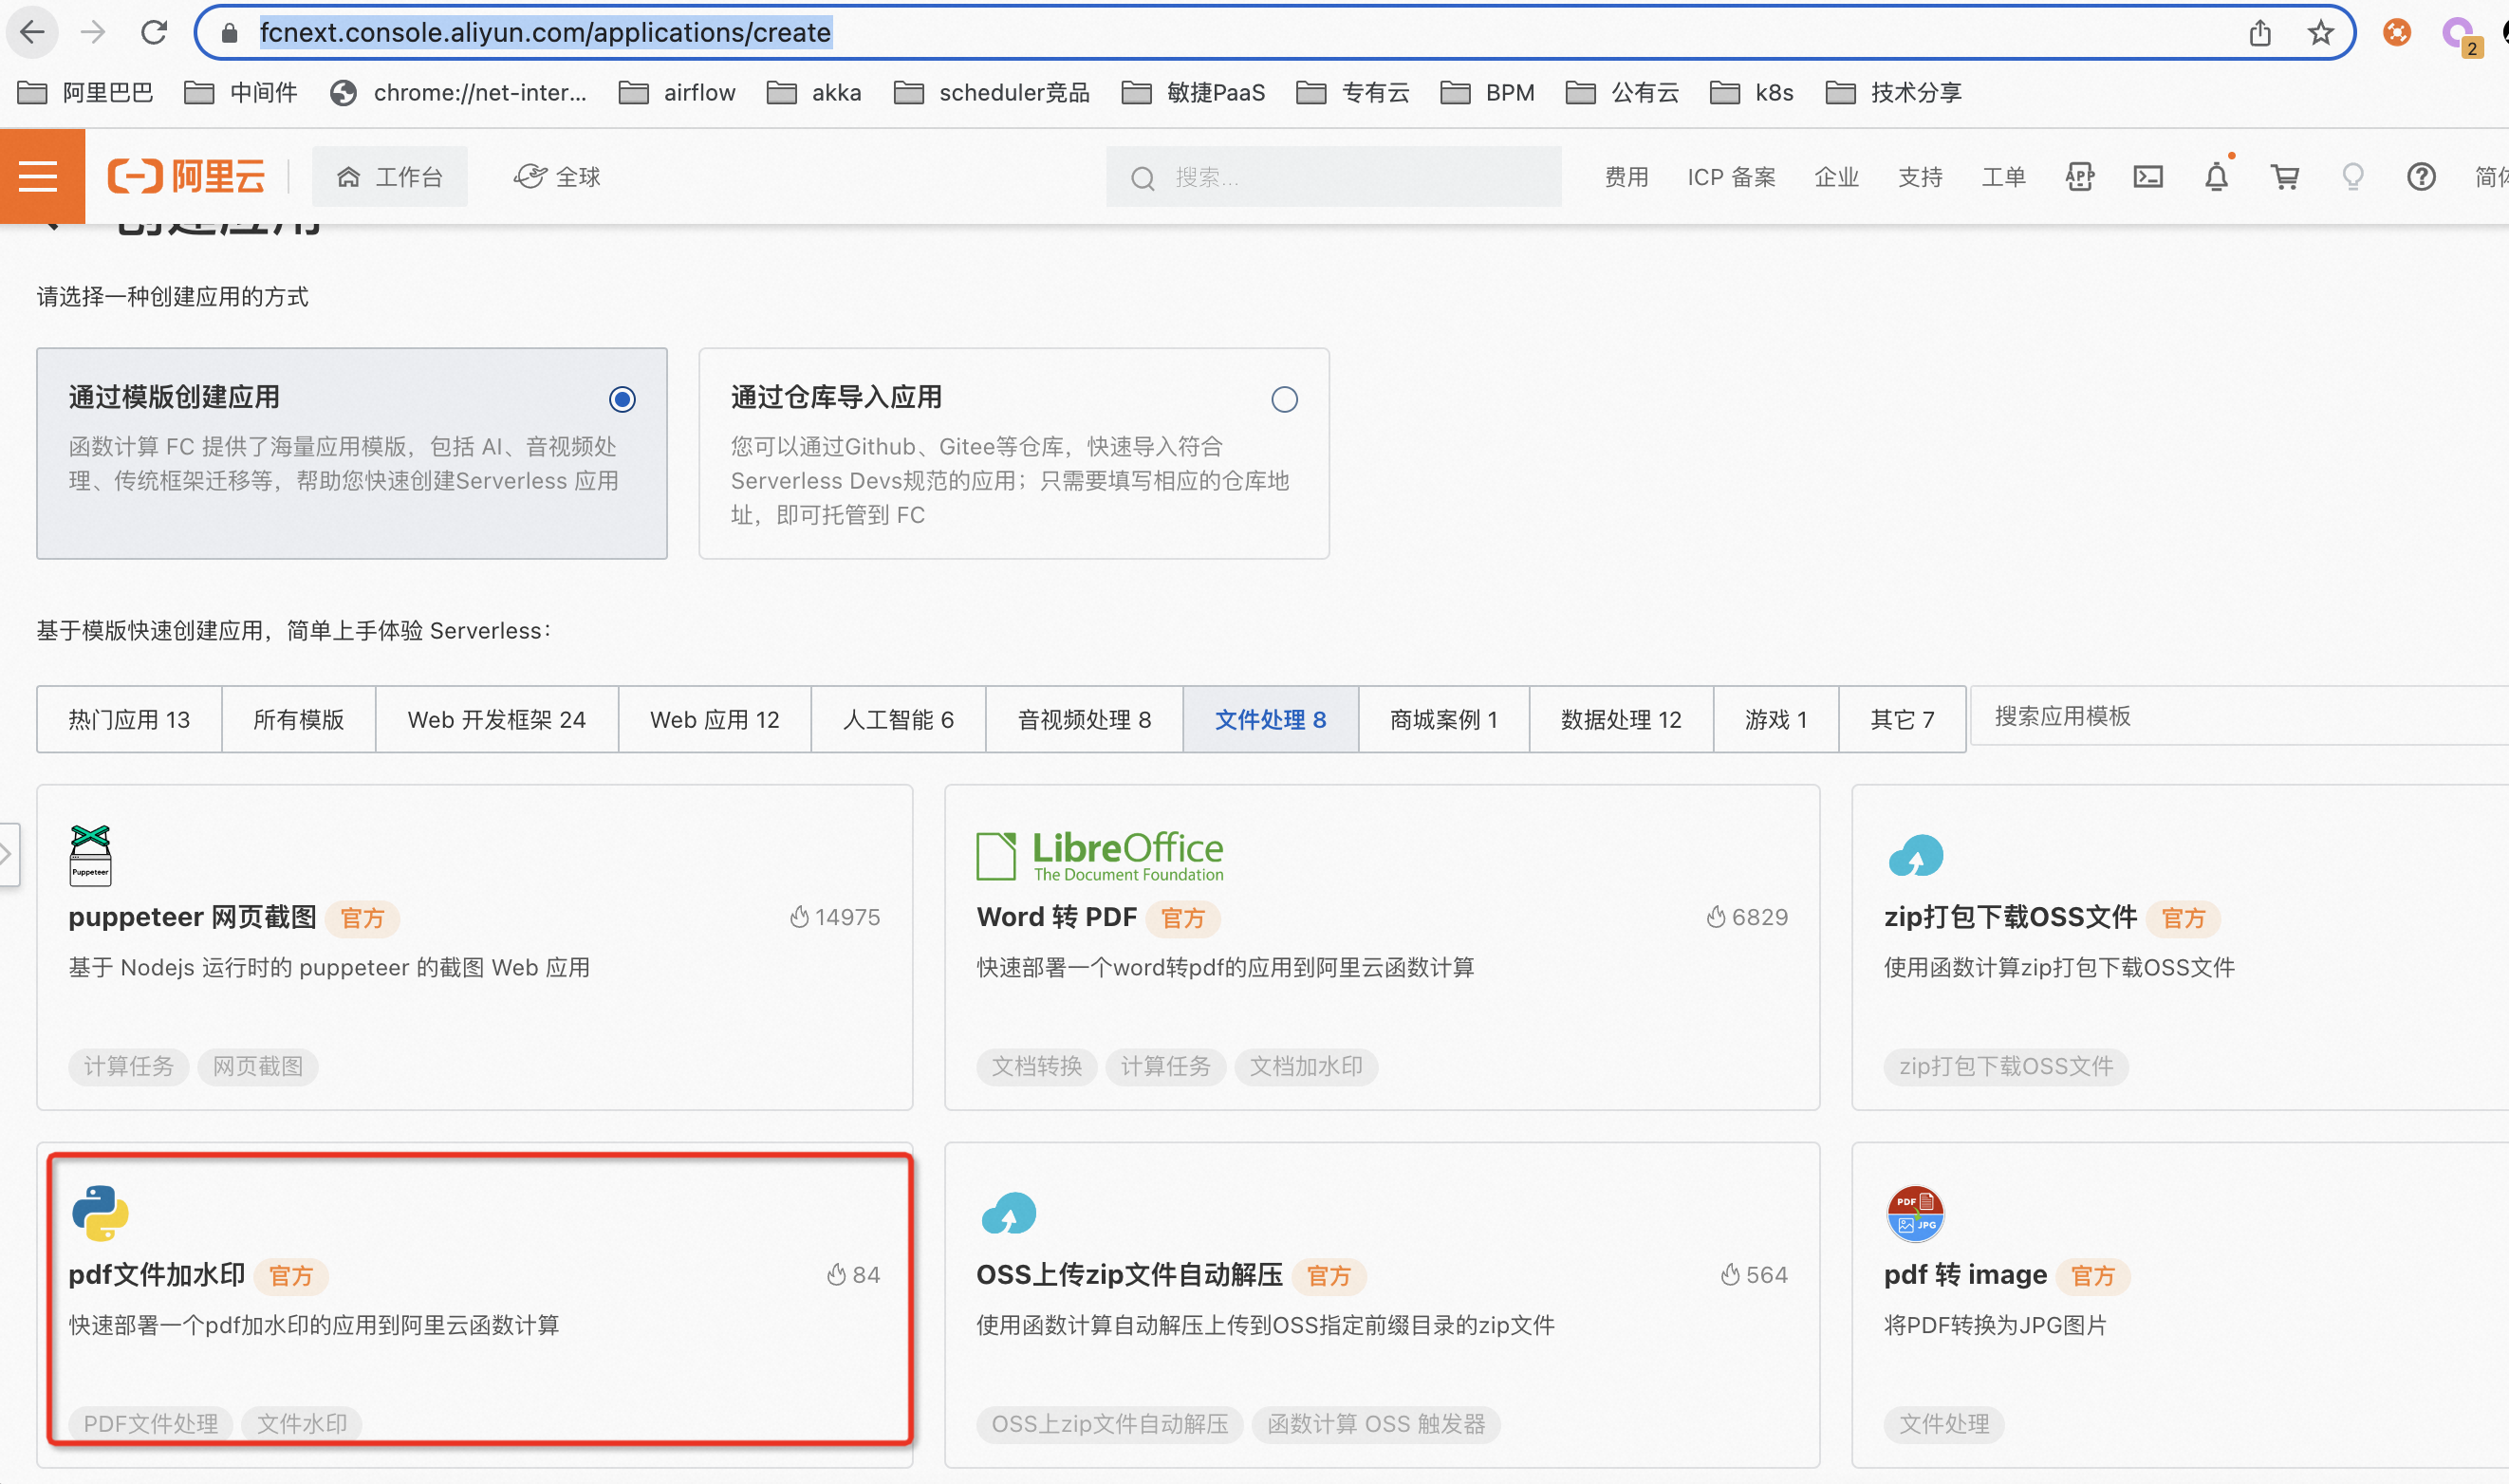Screen dimensions: 2509x1484
Task: Click the Aliyun logo
Action: pos(186,177)
